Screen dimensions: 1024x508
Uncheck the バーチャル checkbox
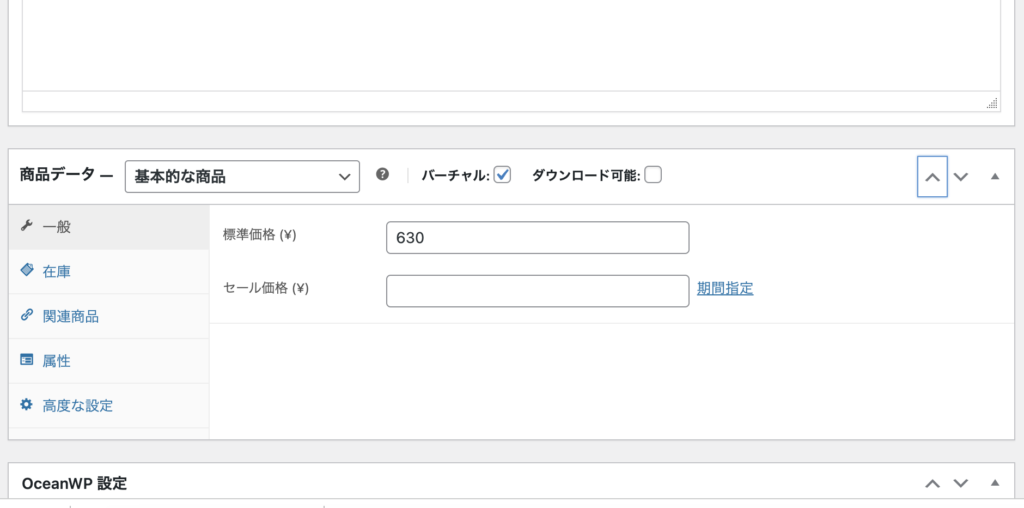[x=502, y=175]
